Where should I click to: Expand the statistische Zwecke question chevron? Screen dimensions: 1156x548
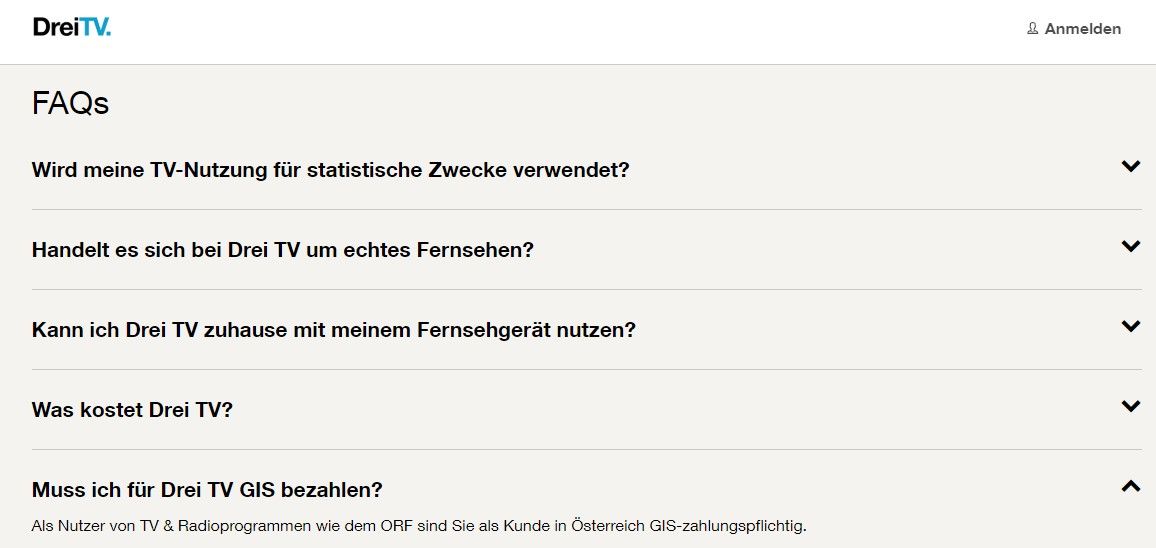click(1131, 167)
